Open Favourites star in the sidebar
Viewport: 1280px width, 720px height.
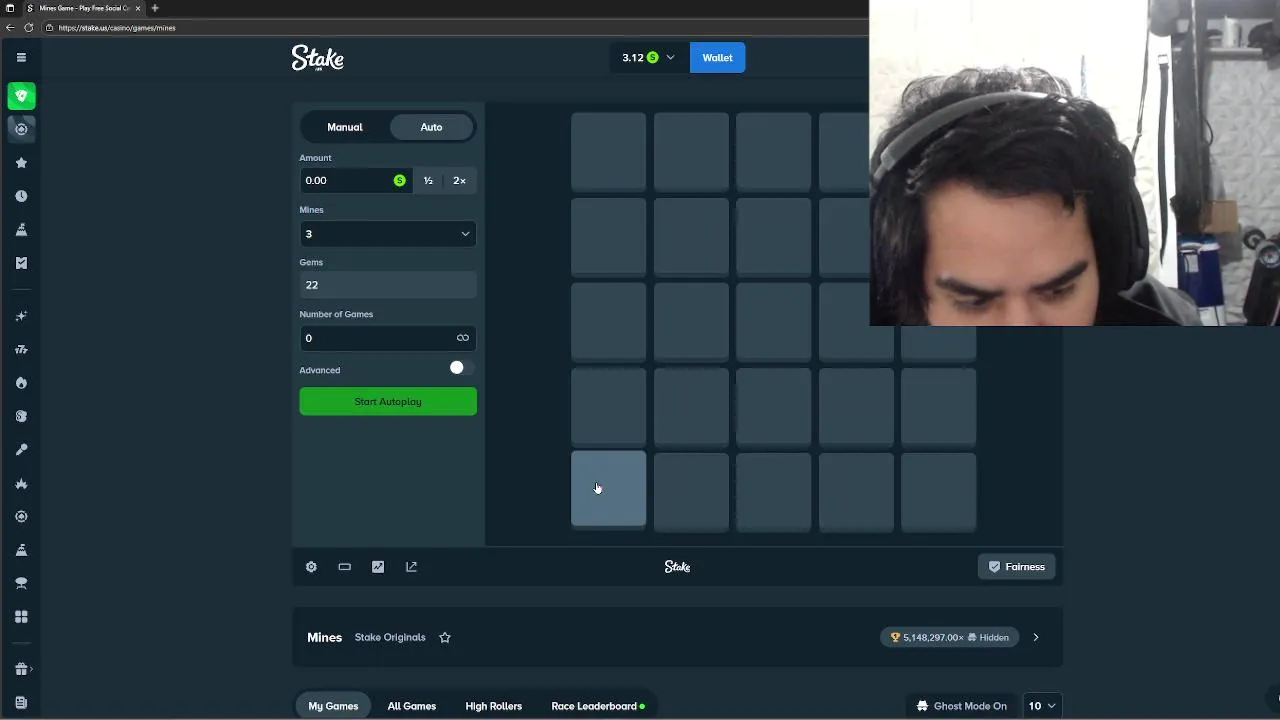tap(21, 163)
